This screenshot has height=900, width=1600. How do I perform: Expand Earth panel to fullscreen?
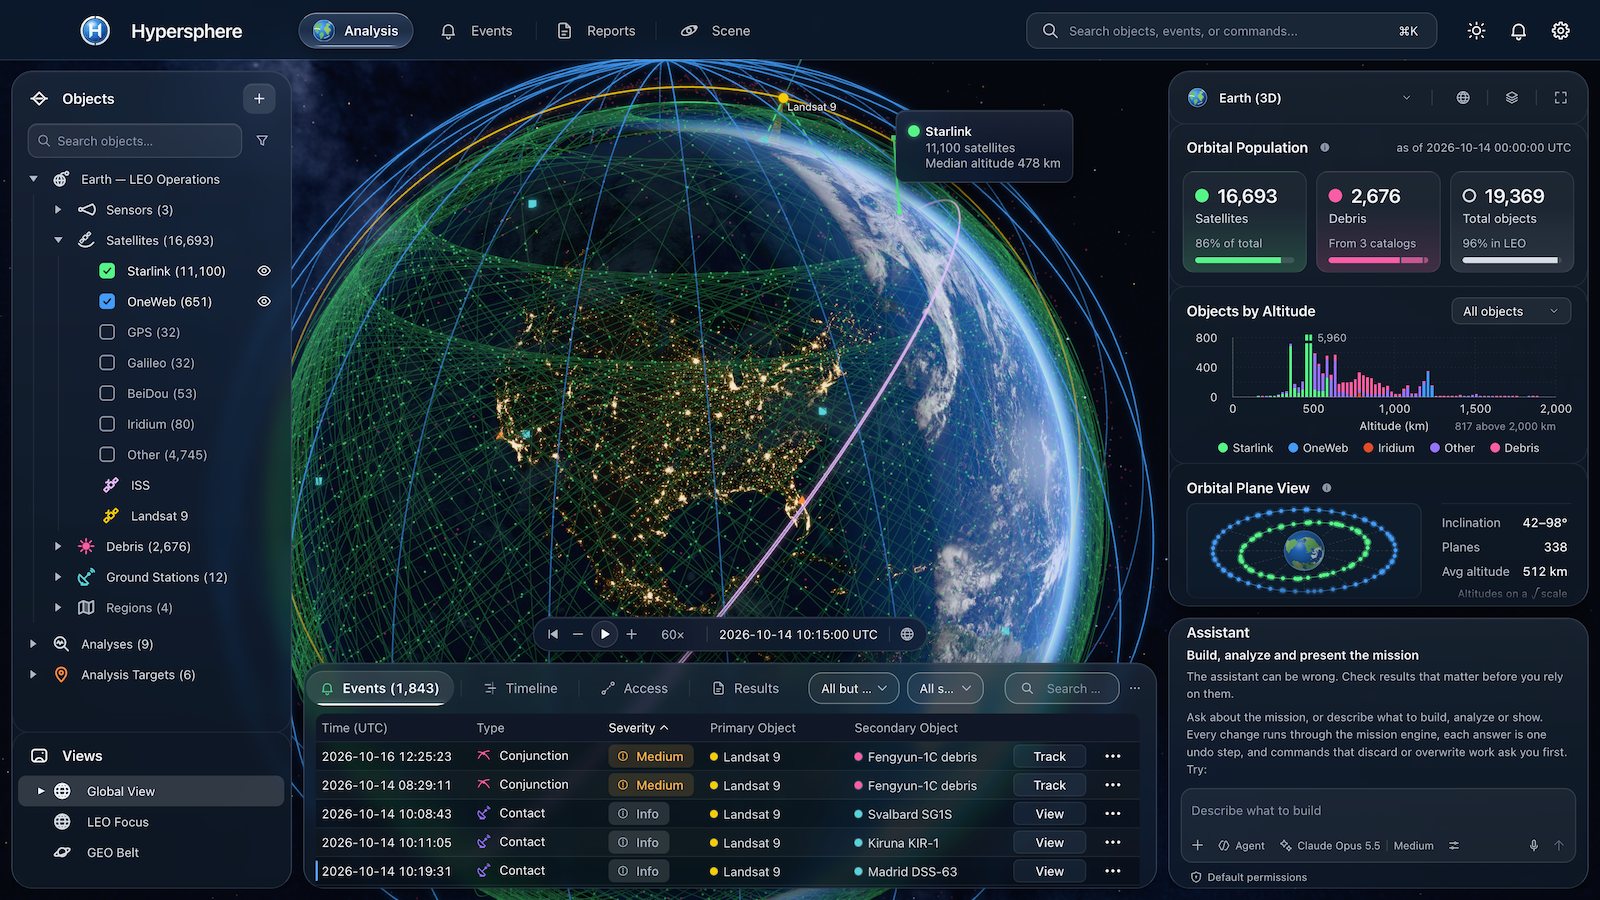pos(1561,98)
